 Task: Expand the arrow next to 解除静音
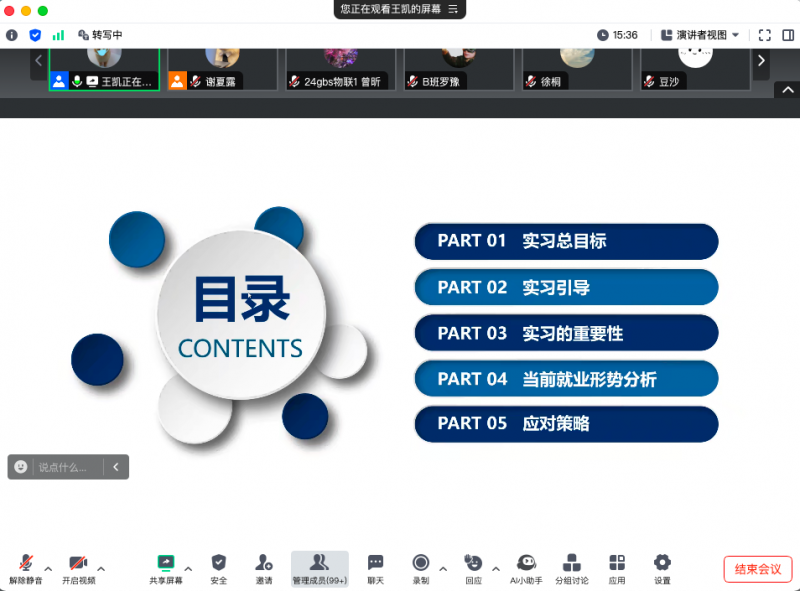pos(48,568)
